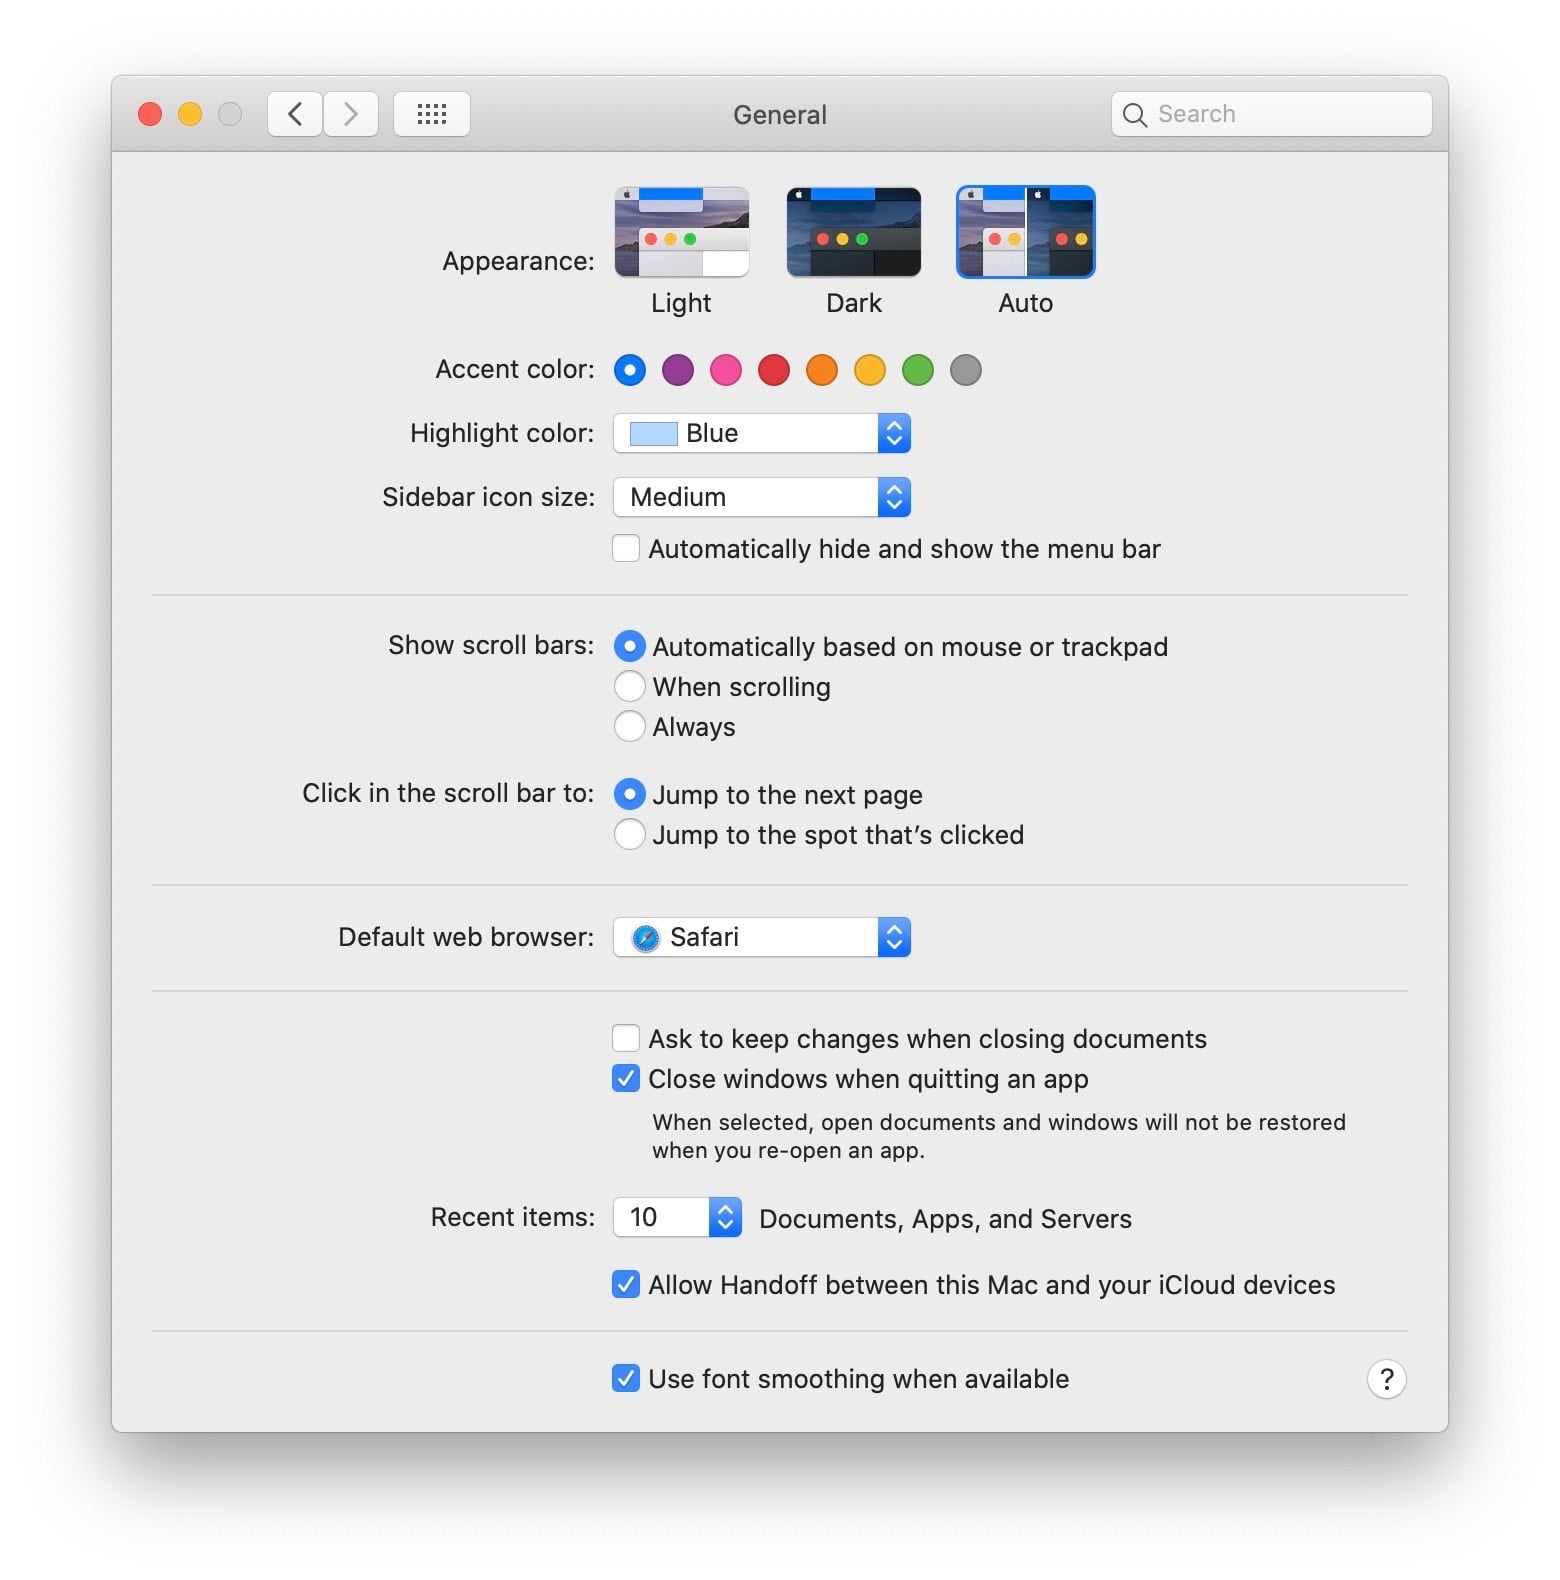
Task: Uncheck close windows when quitting an app
Action: pyautogui.click(x=625, y=1079)
